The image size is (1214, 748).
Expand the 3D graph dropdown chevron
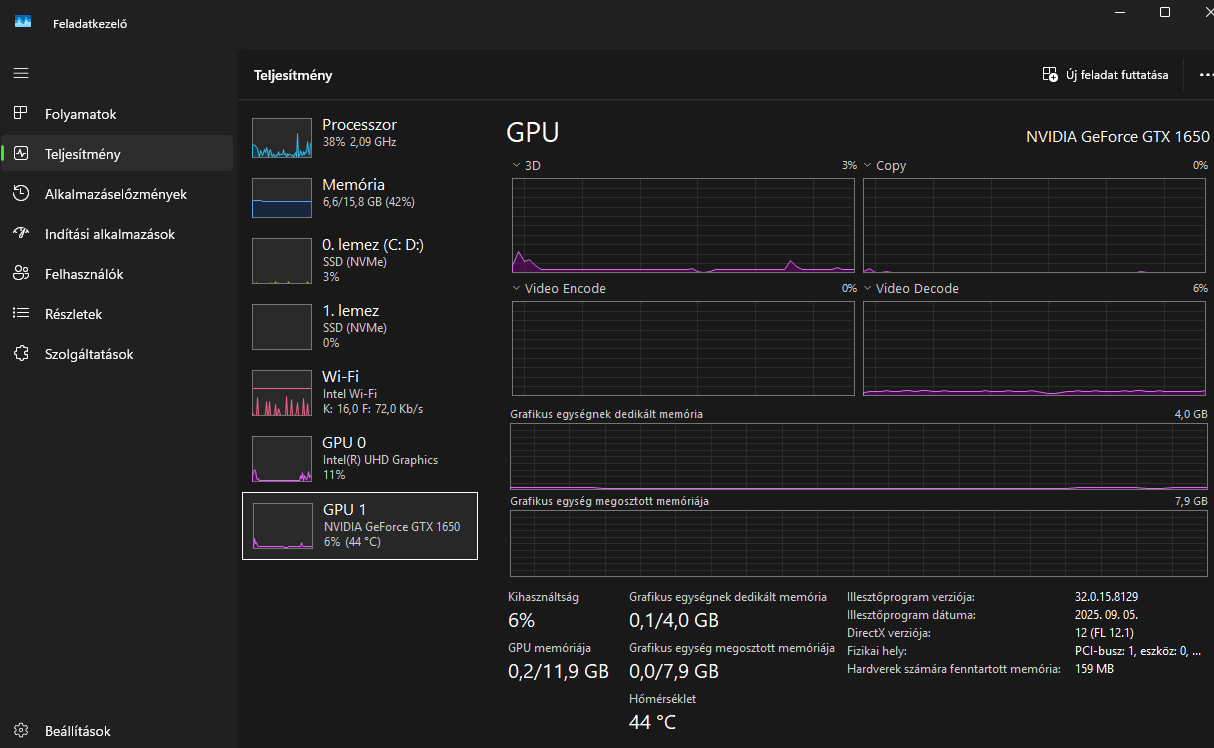coord(516,166)
